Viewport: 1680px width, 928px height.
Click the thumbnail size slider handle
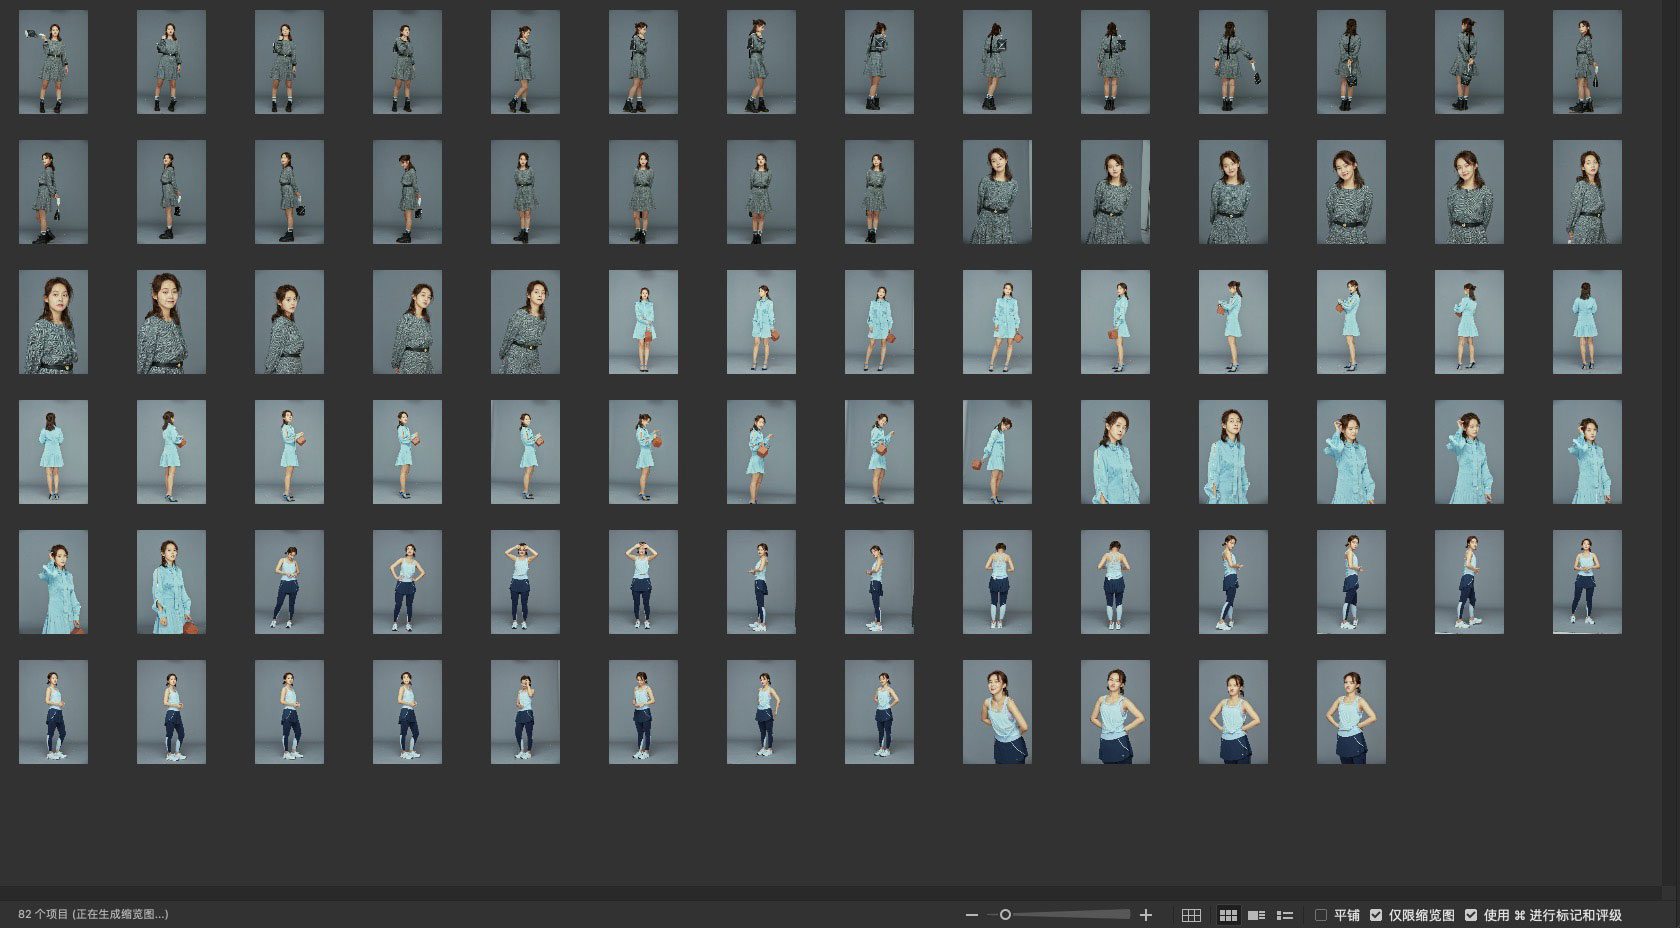pyautogui.click(x=1005, y=914)
